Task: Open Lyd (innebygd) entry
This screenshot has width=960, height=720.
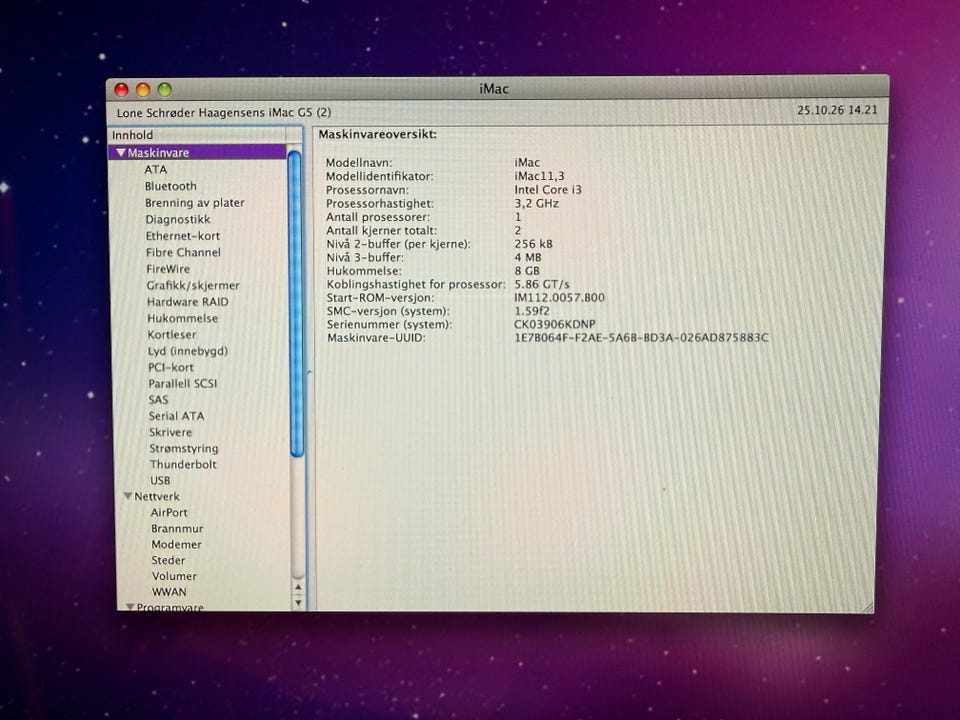Action: [187, 351]
